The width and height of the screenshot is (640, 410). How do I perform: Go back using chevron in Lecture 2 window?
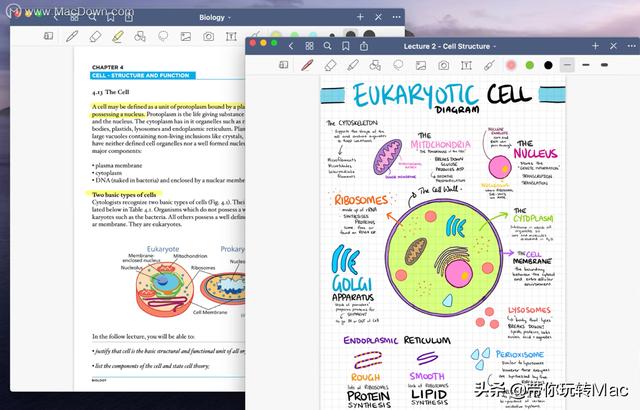[x=291, y=46]
